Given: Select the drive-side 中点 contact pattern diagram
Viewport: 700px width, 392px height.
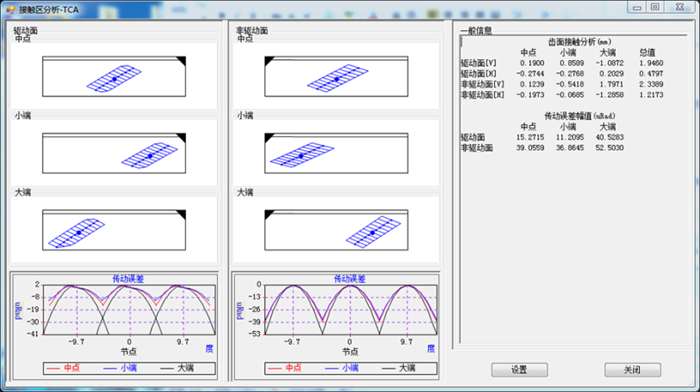Looking at the screenshot, I should (x=114, y=76).
